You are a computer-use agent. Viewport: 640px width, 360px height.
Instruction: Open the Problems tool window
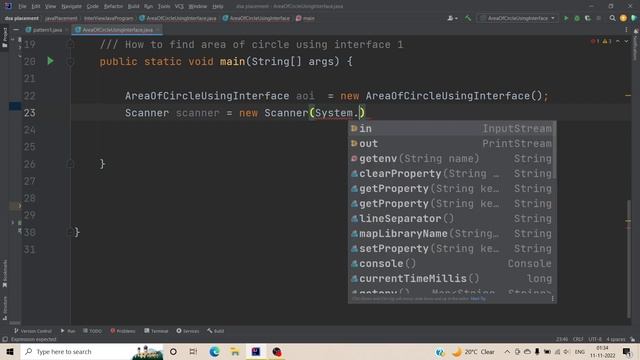point(122,331)
